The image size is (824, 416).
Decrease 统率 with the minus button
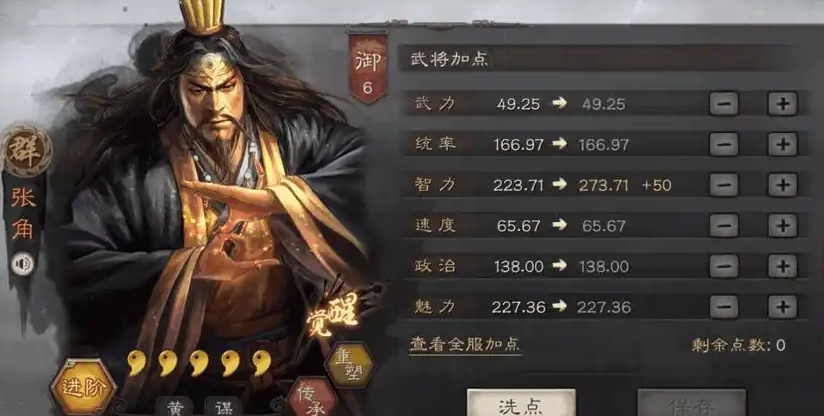[724, 144]
